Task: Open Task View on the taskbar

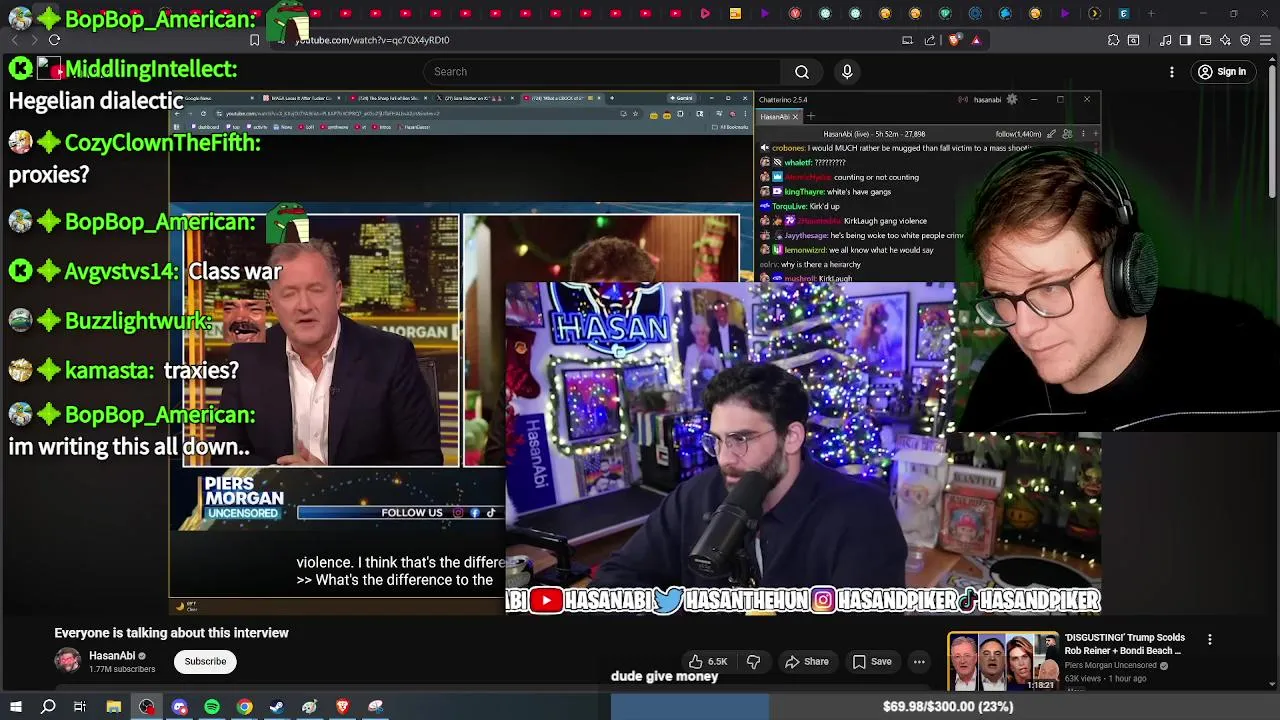Action: [80, 707]
